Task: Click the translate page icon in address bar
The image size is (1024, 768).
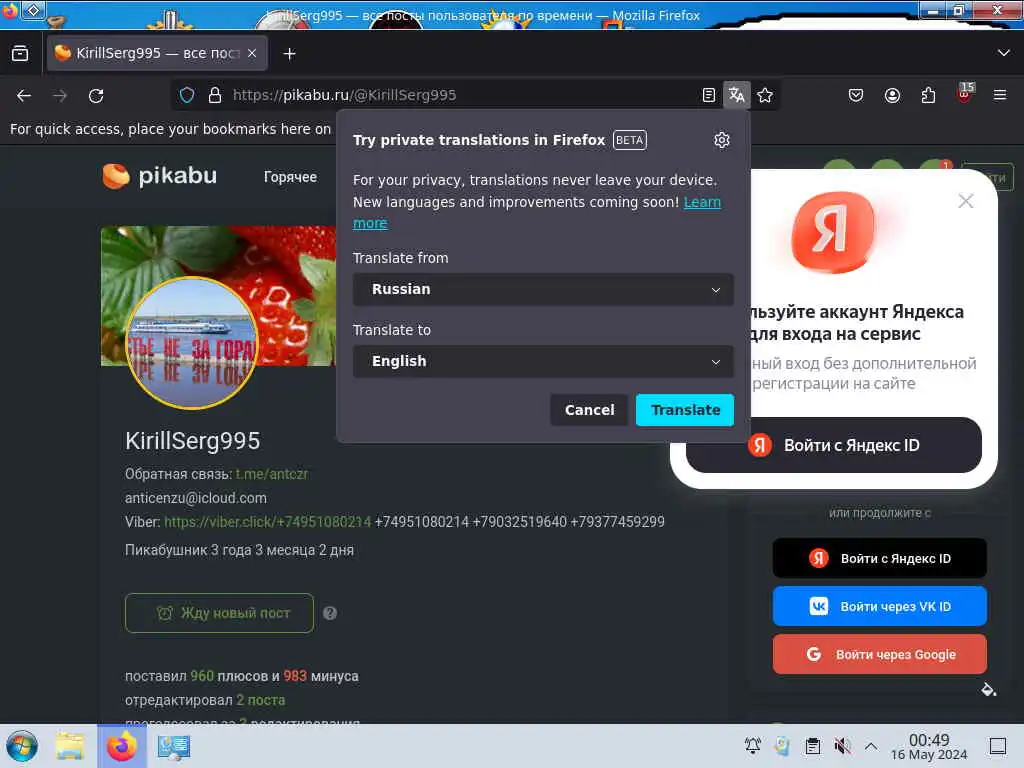Action: click(737, 95)
